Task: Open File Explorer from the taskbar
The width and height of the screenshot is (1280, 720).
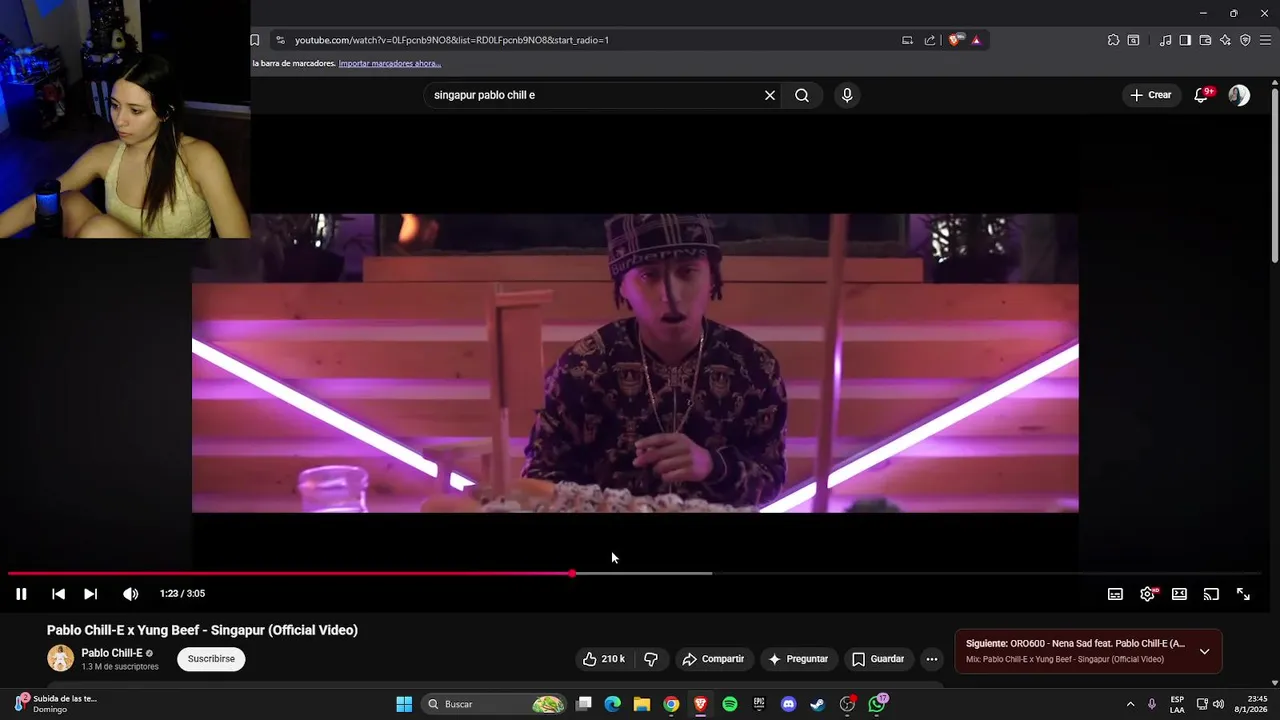Action: pos(642,704)
